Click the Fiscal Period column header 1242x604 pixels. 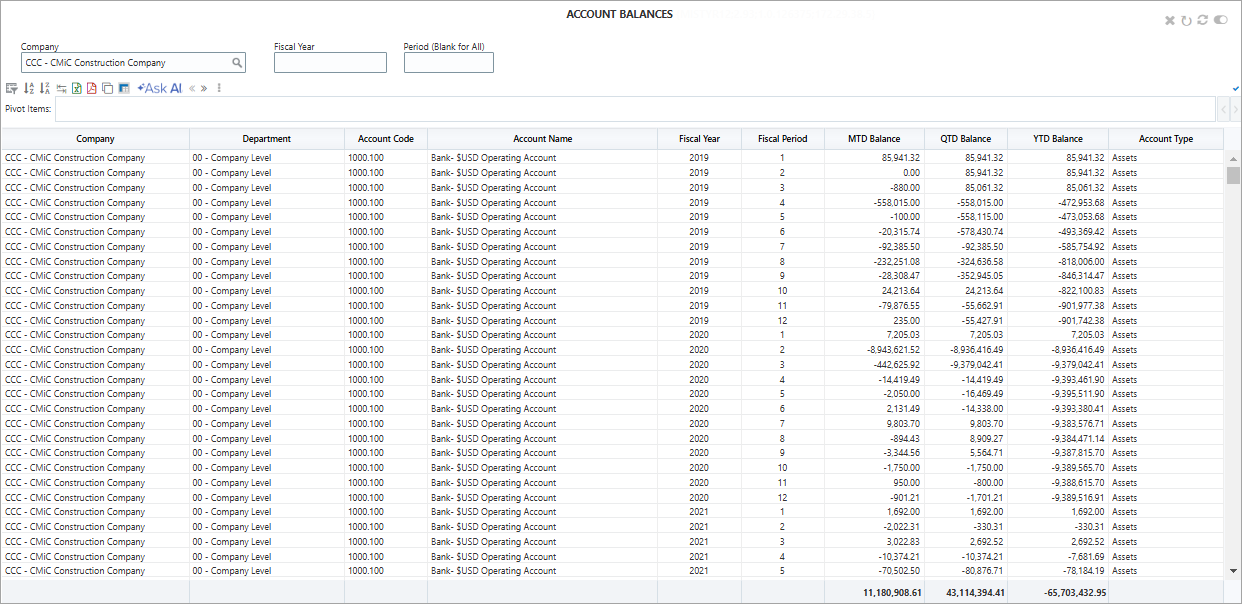click(782, 139)
